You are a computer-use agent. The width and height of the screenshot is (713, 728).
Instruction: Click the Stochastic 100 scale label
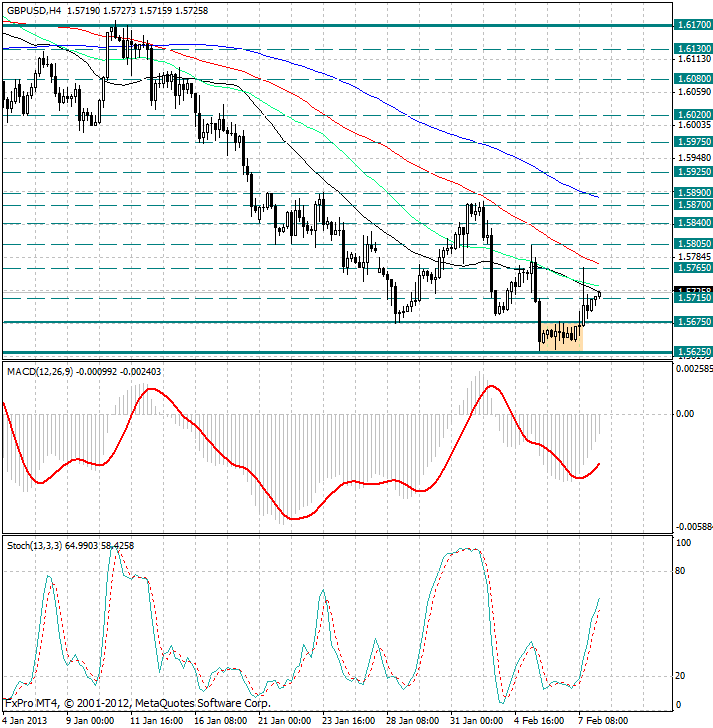[683, 543]
